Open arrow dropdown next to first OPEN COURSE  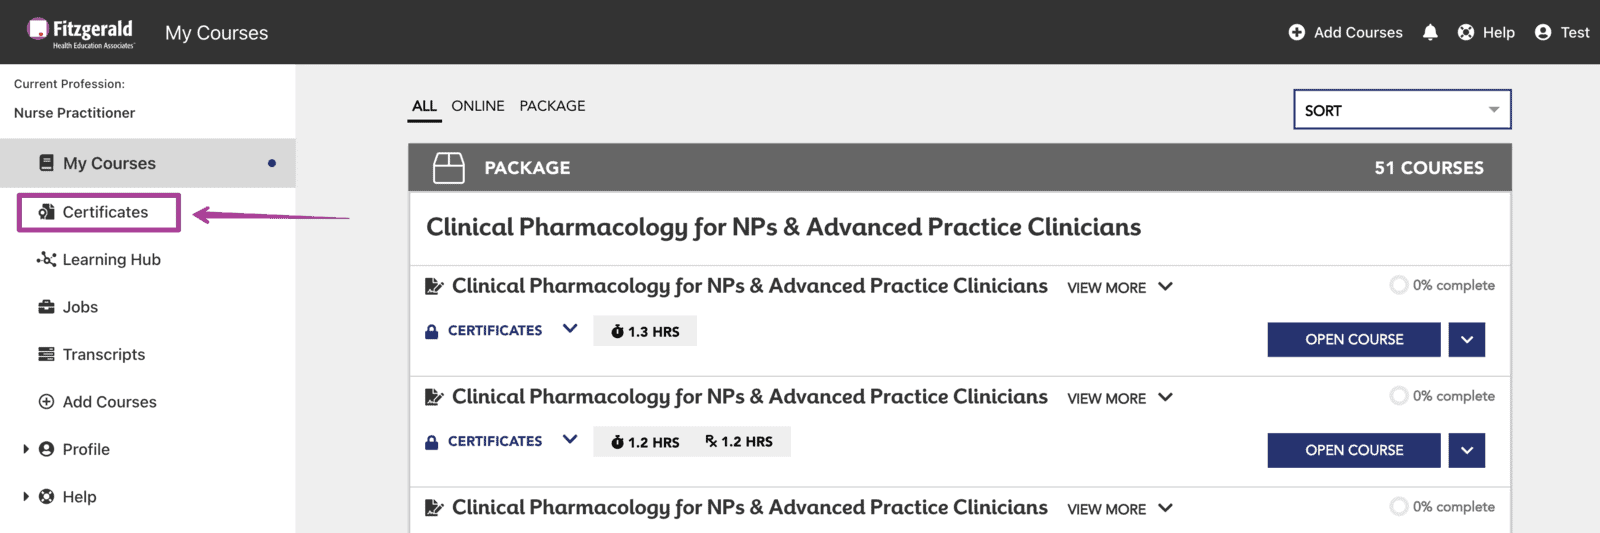1467,339
